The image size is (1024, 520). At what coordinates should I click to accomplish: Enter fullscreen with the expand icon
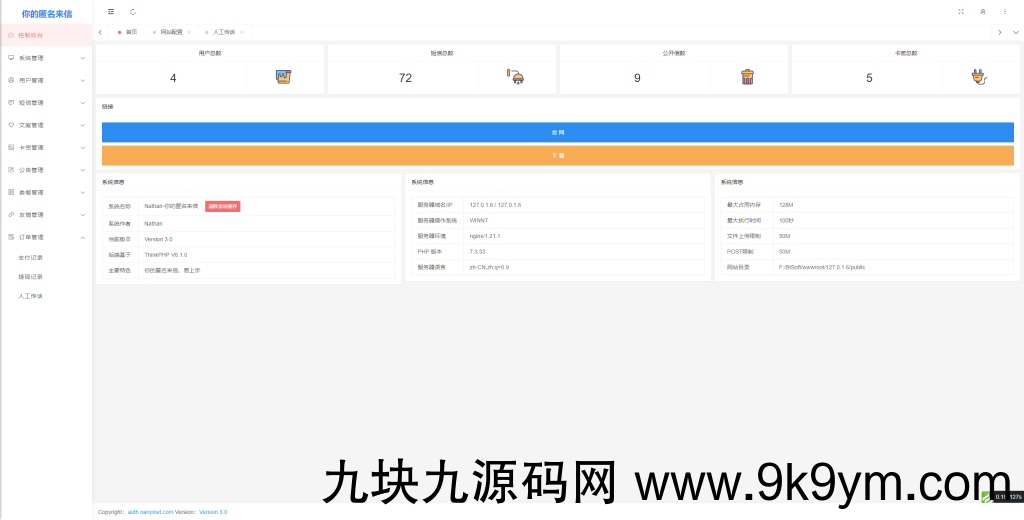(x=961, y=12)
